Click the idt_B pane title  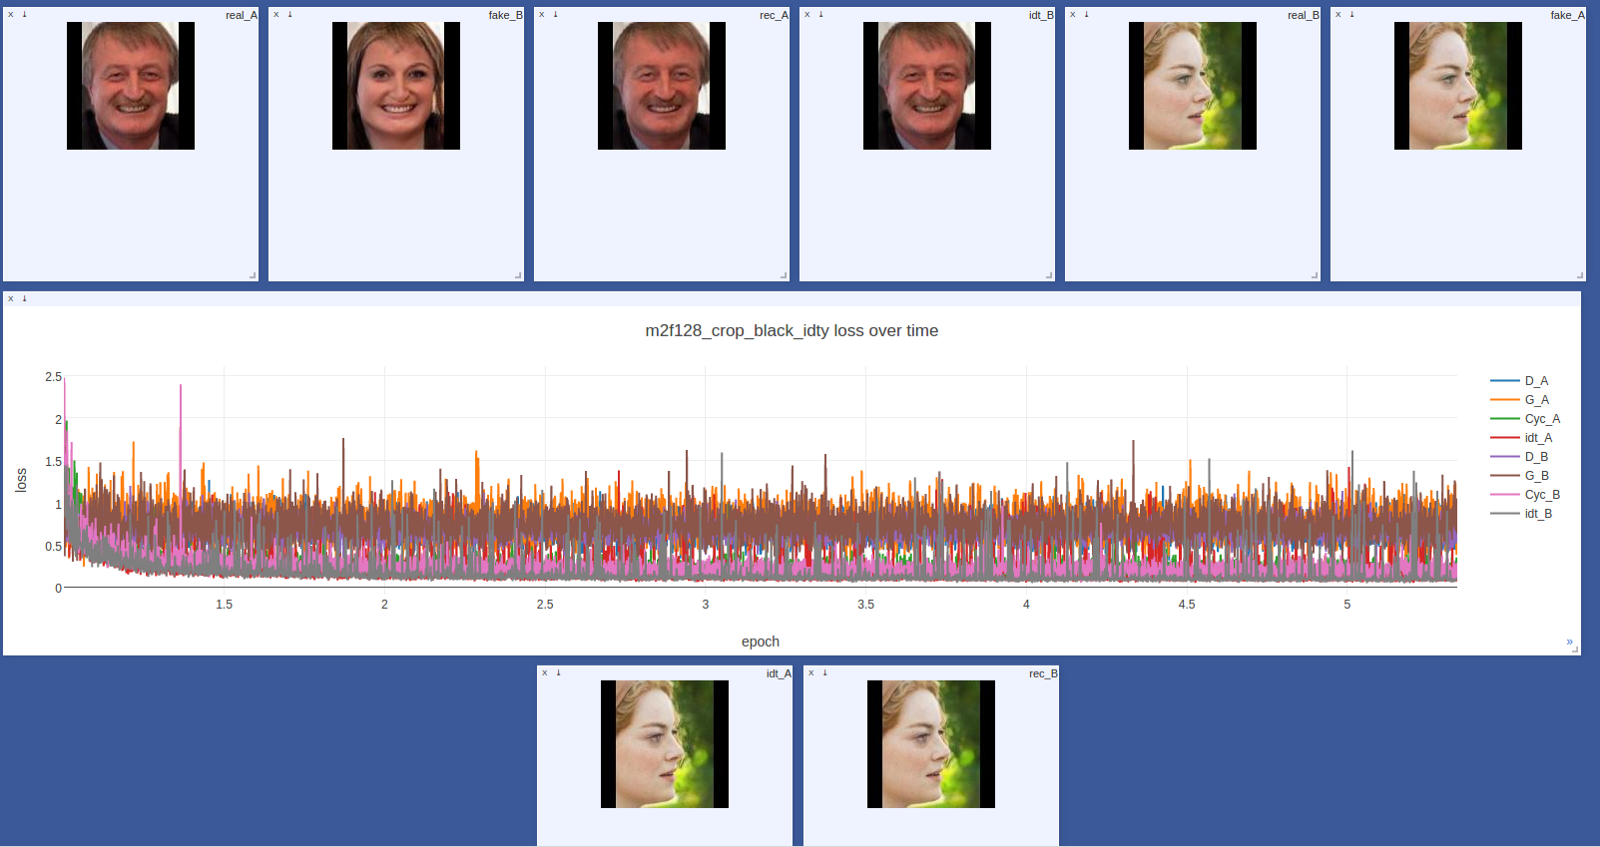(x=1041, y=15)
